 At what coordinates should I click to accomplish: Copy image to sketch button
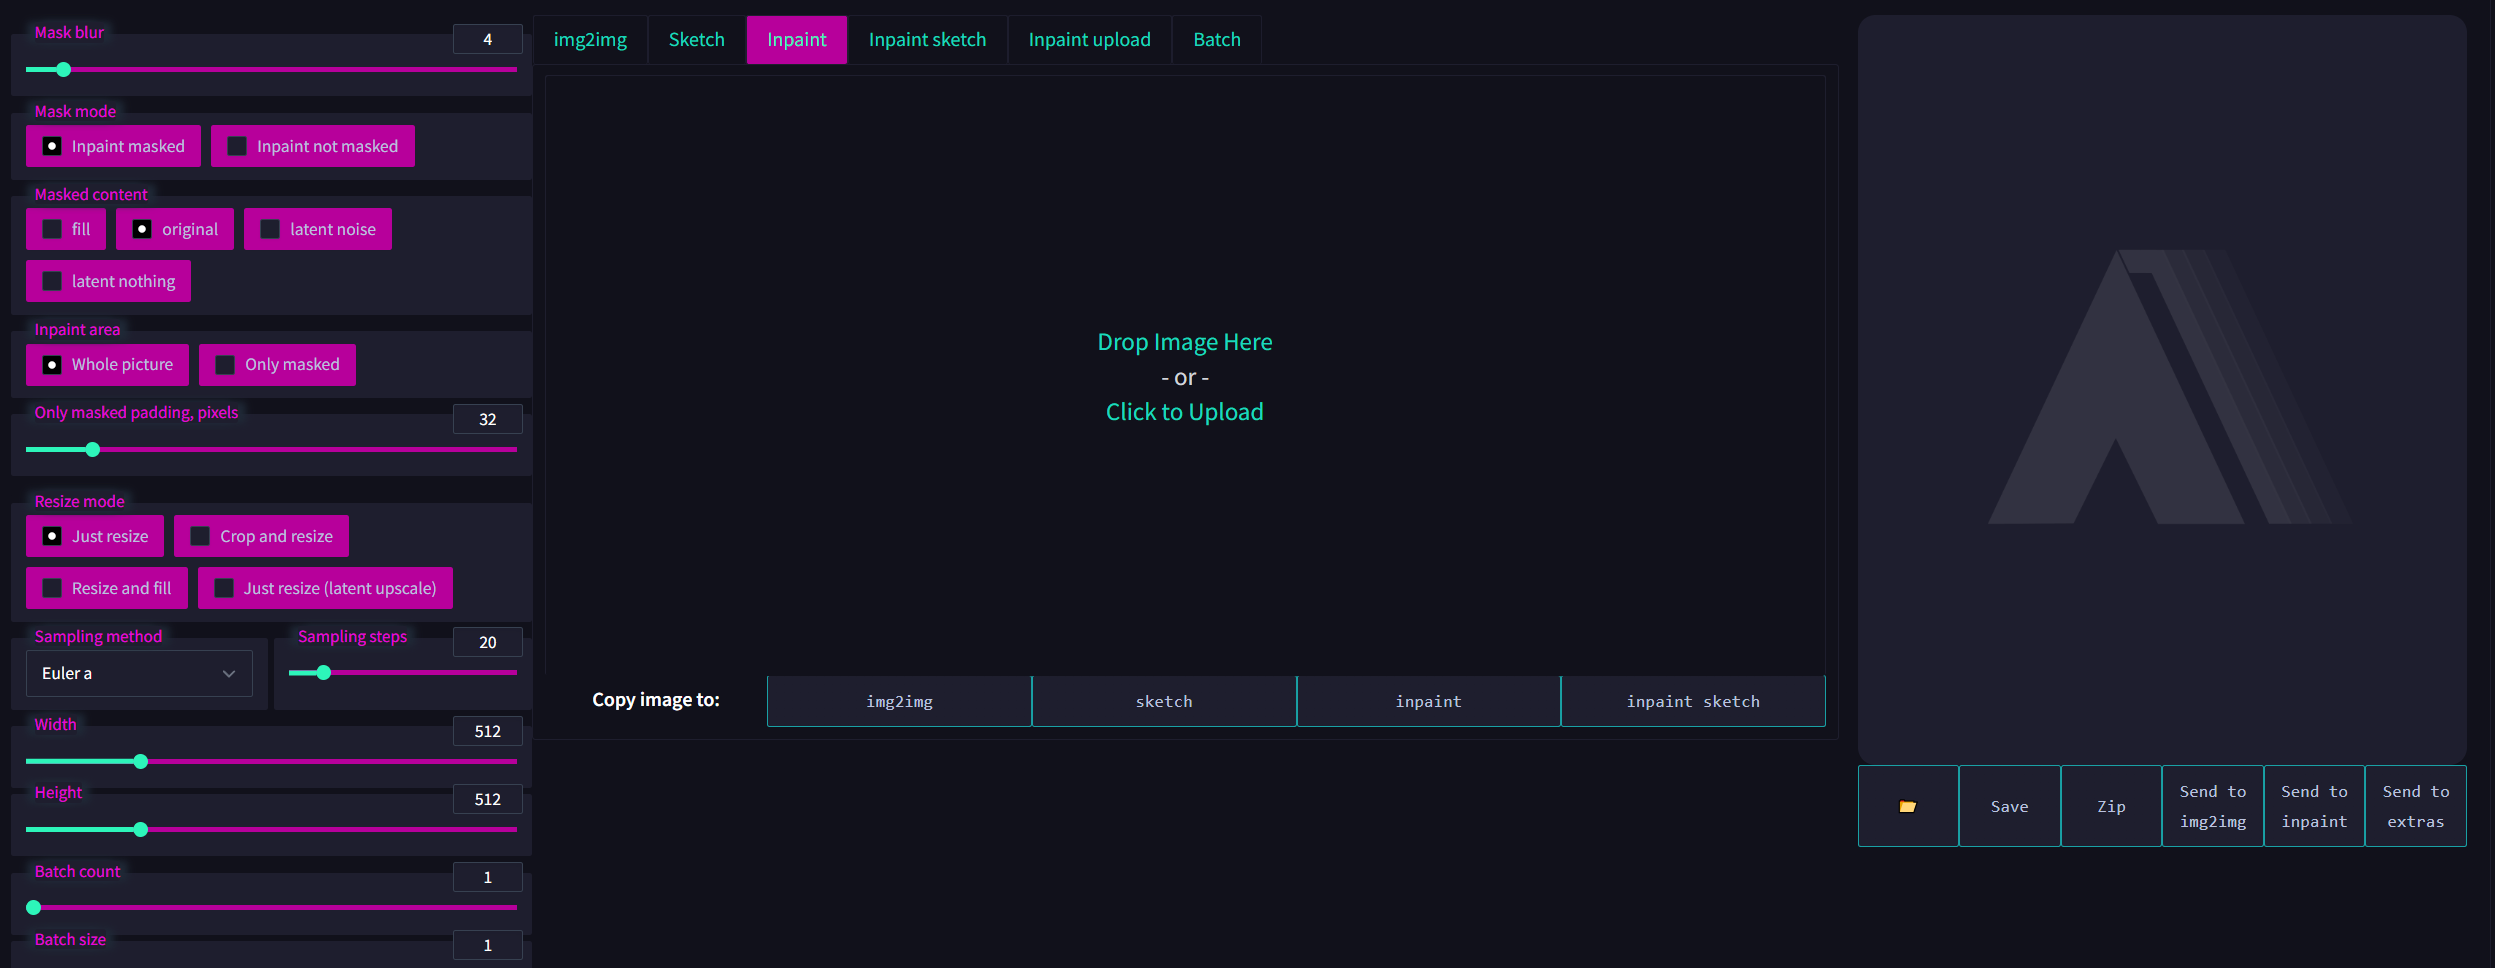pos(1164,701)
